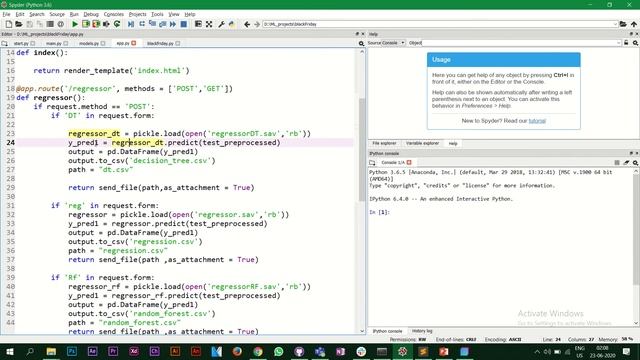Close the models.py tab
The height and width of the screenshot is (360, 640).
(x=103, y=43)
